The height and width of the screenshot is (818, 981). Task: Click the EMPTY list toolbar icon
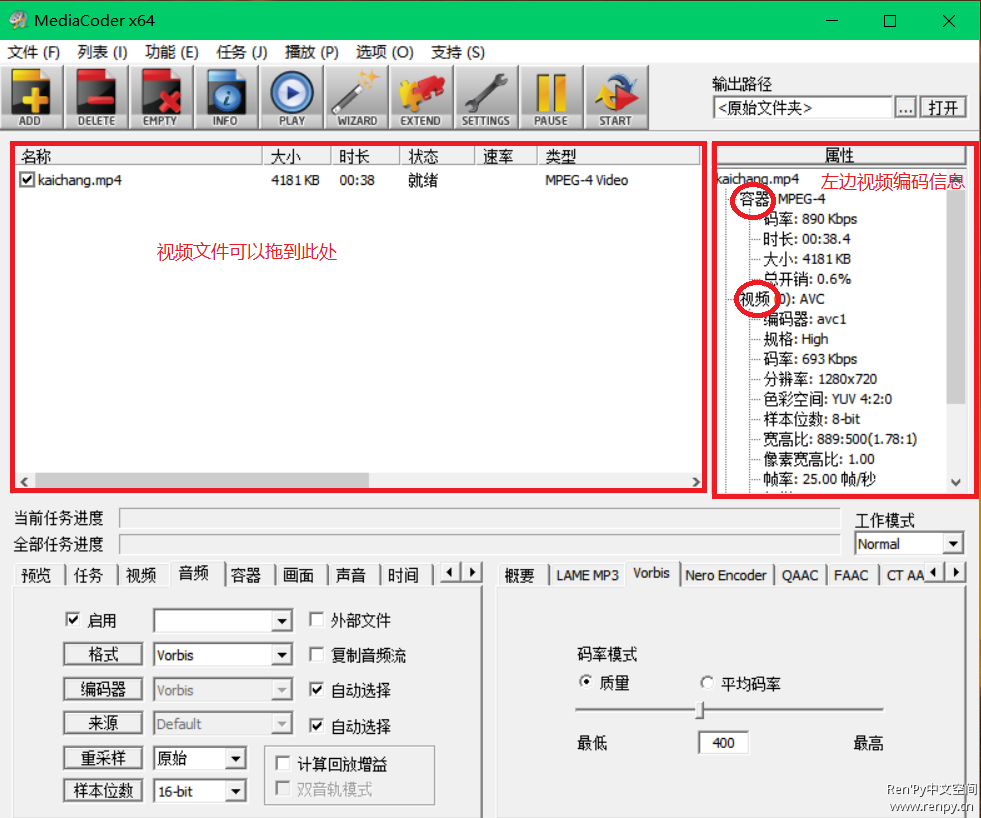pos(161,98)
